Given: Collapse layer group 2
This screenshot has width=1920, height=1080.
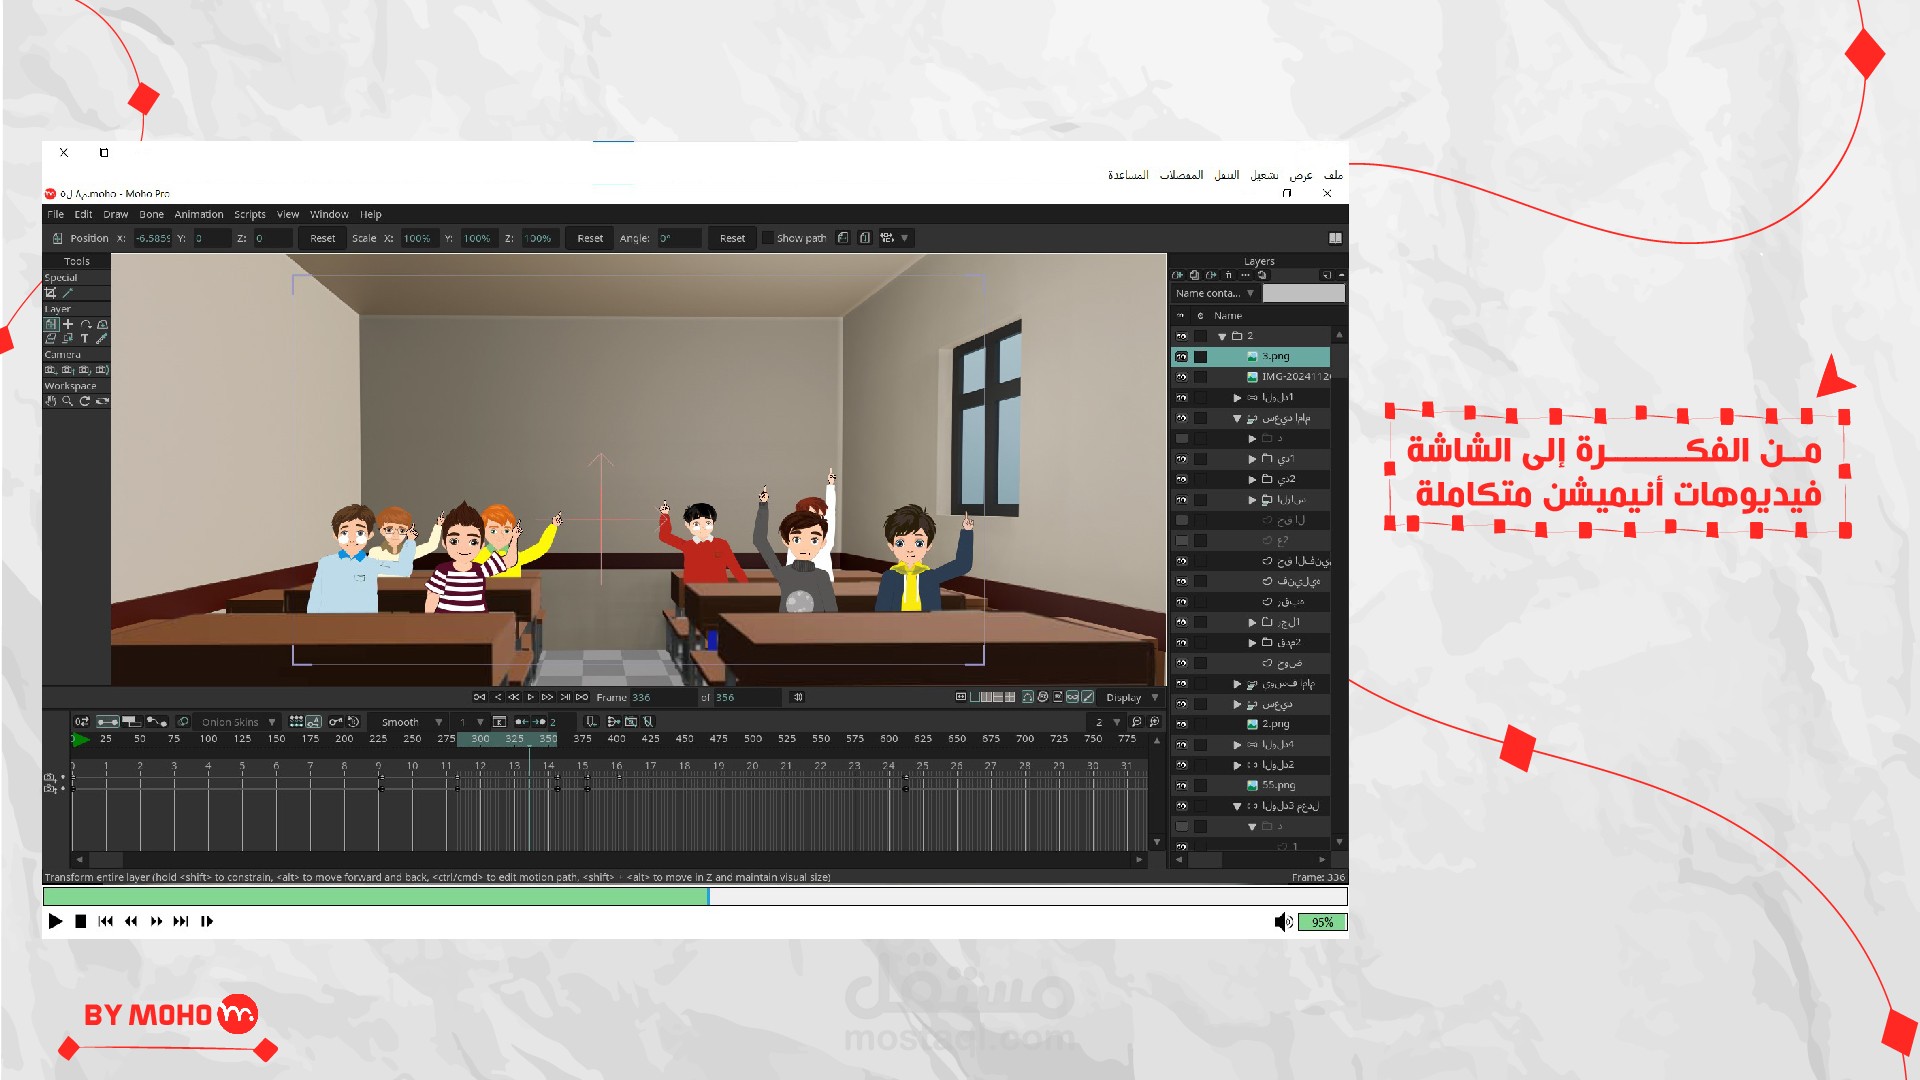Looking at the screenshot, I should 1221,337.
